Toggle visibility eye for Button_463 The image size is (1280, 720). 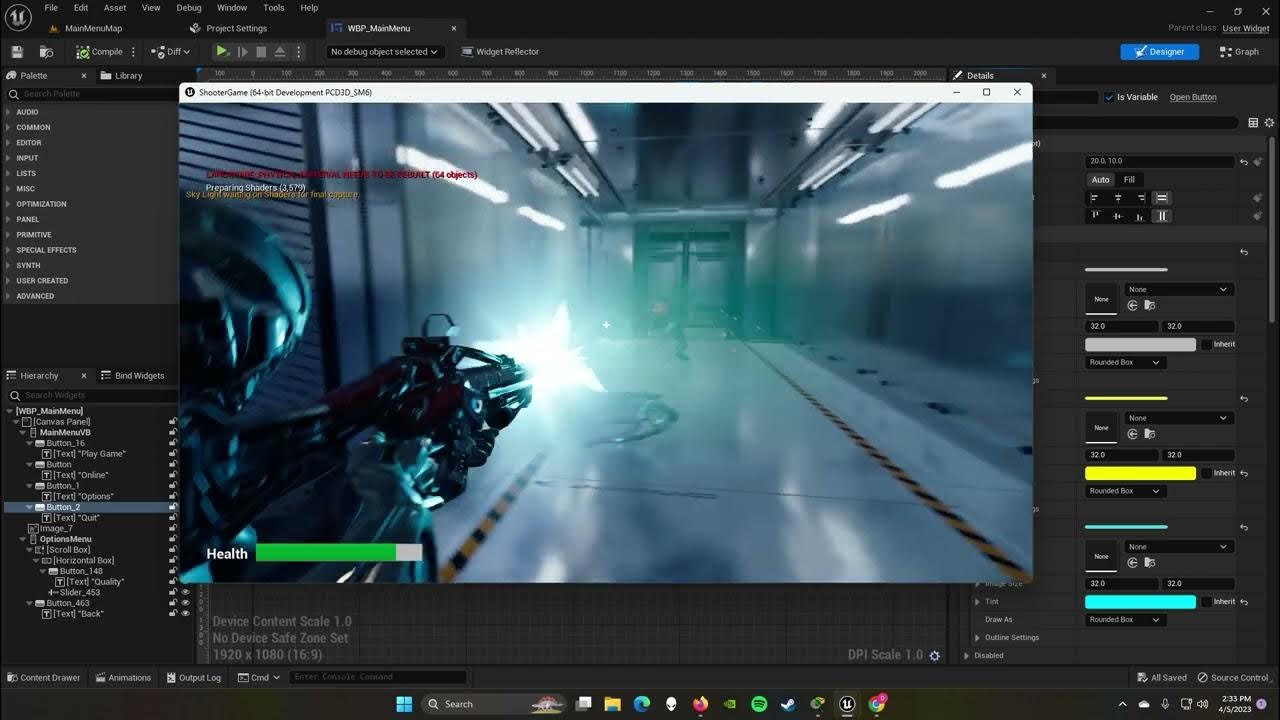pyautogui.click(x=185, y=603)
